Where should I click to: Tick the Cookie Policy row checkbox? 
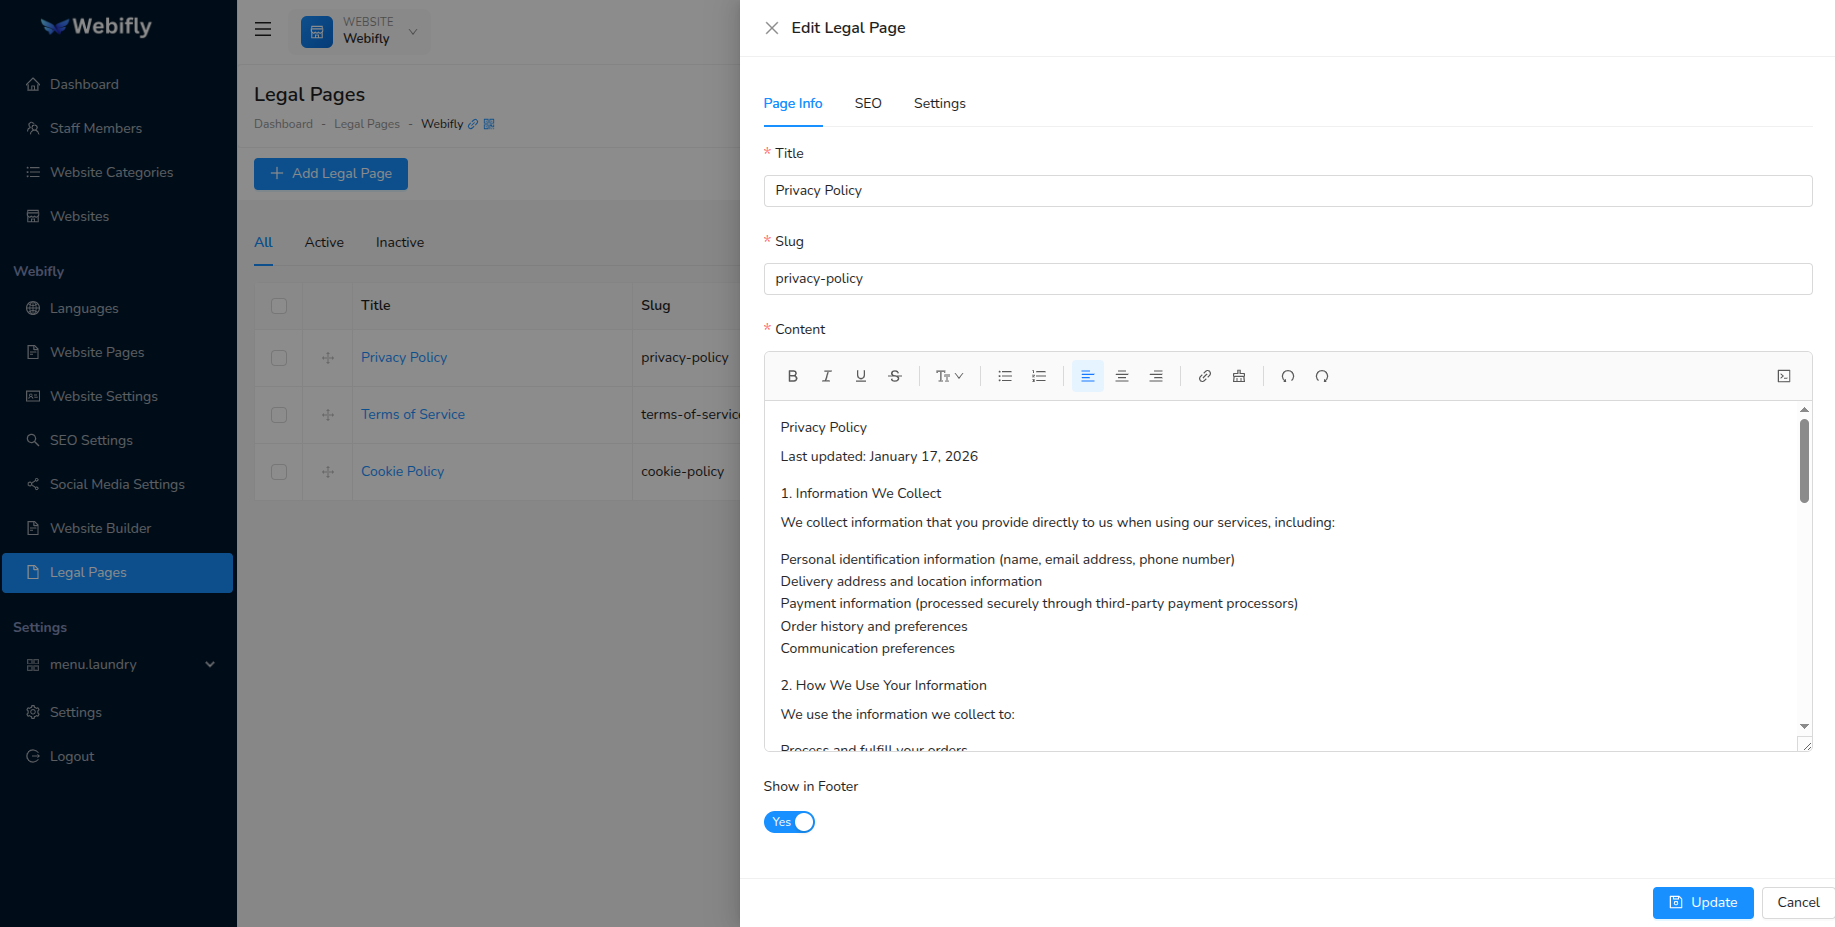pos(279,472)
